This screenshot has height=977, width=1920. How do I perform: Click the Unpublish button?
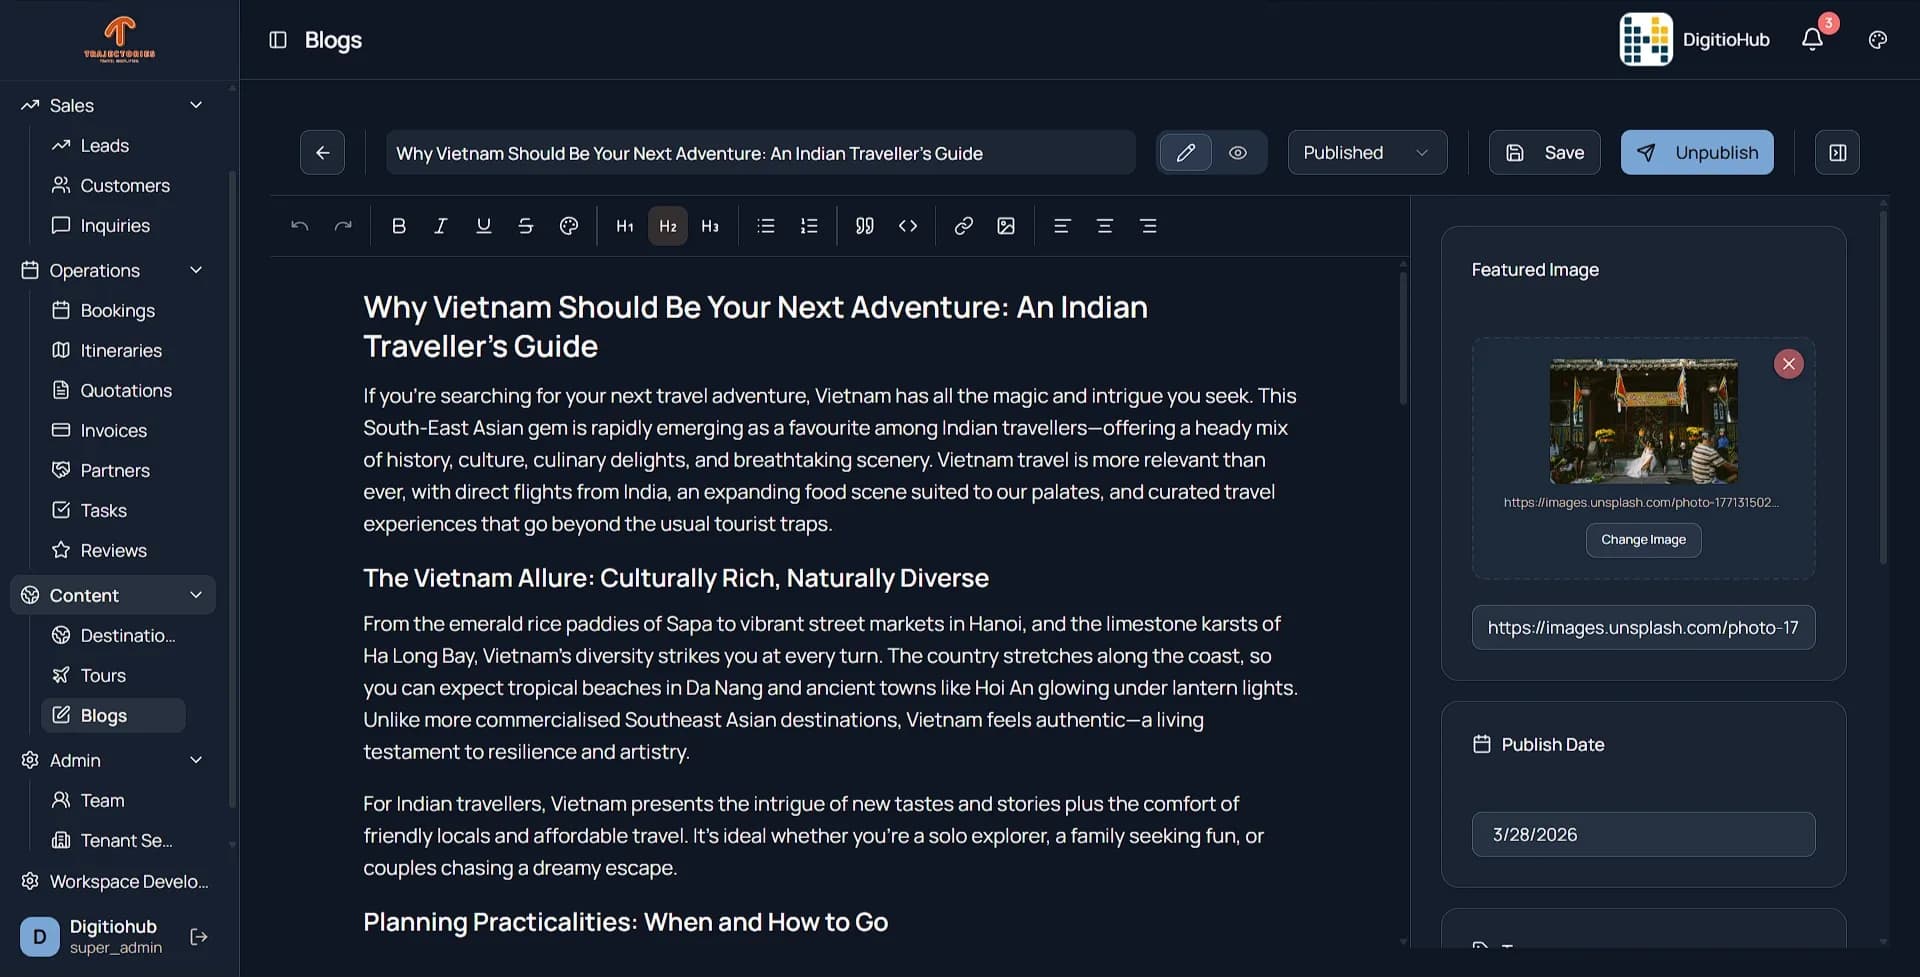point(1697,152)
